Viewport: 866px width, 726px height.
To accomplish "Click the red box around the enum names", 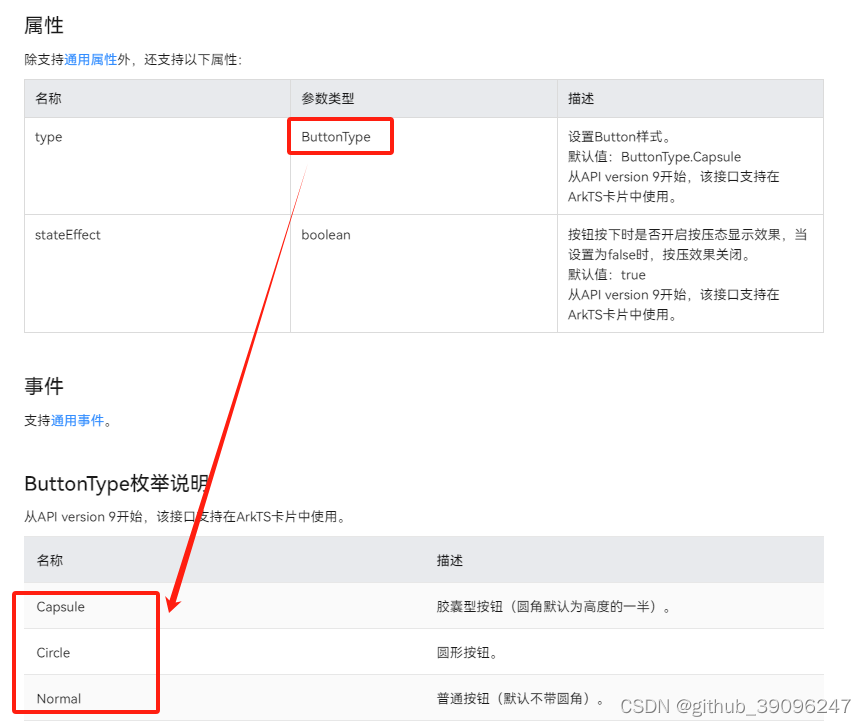I will coord(87,651).
